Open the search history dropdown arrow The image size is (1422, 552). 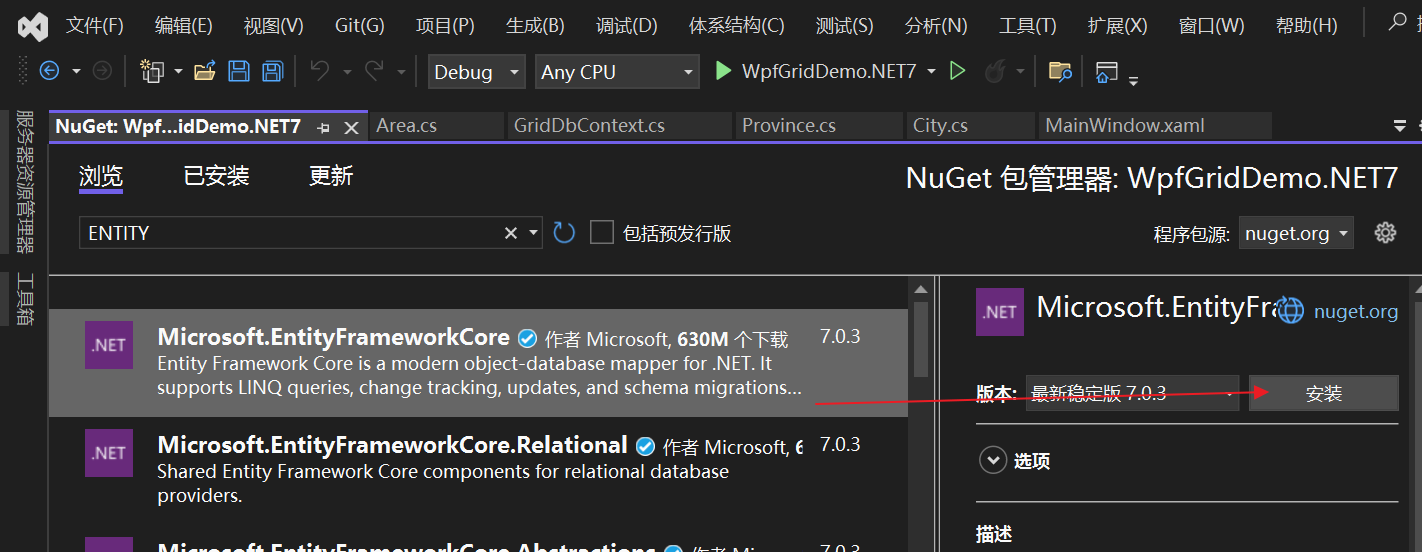[533, 233]
